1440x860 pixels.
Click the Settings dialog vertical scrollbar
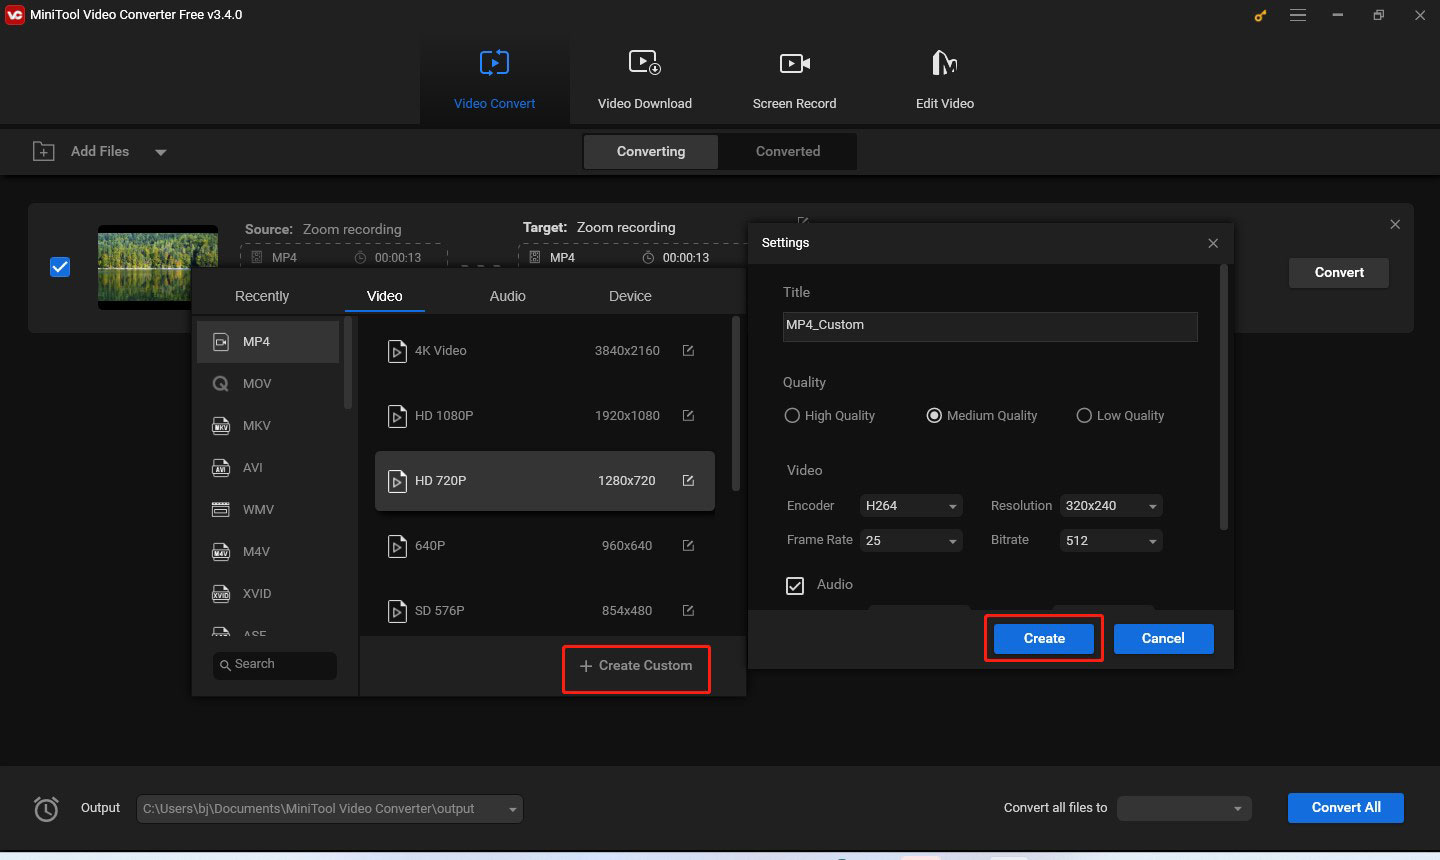tap(1223, 396)
